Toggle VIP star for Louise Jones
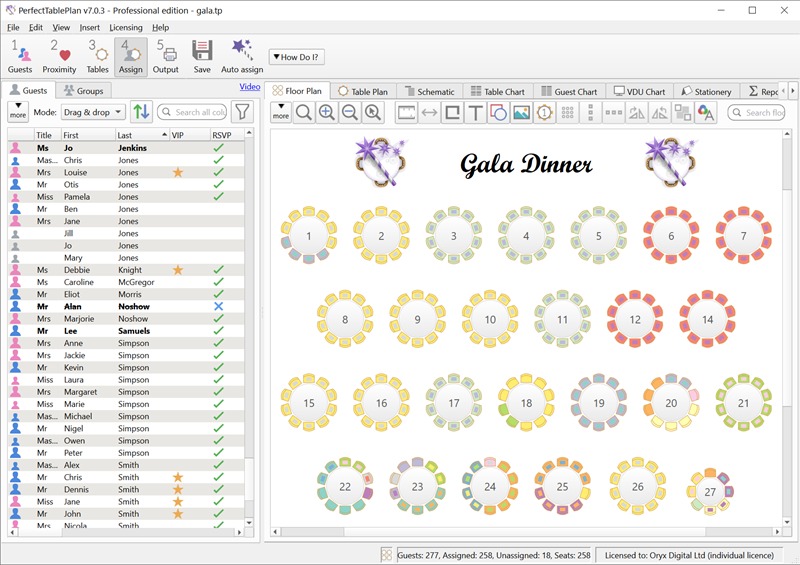 [x=178, y=172]
